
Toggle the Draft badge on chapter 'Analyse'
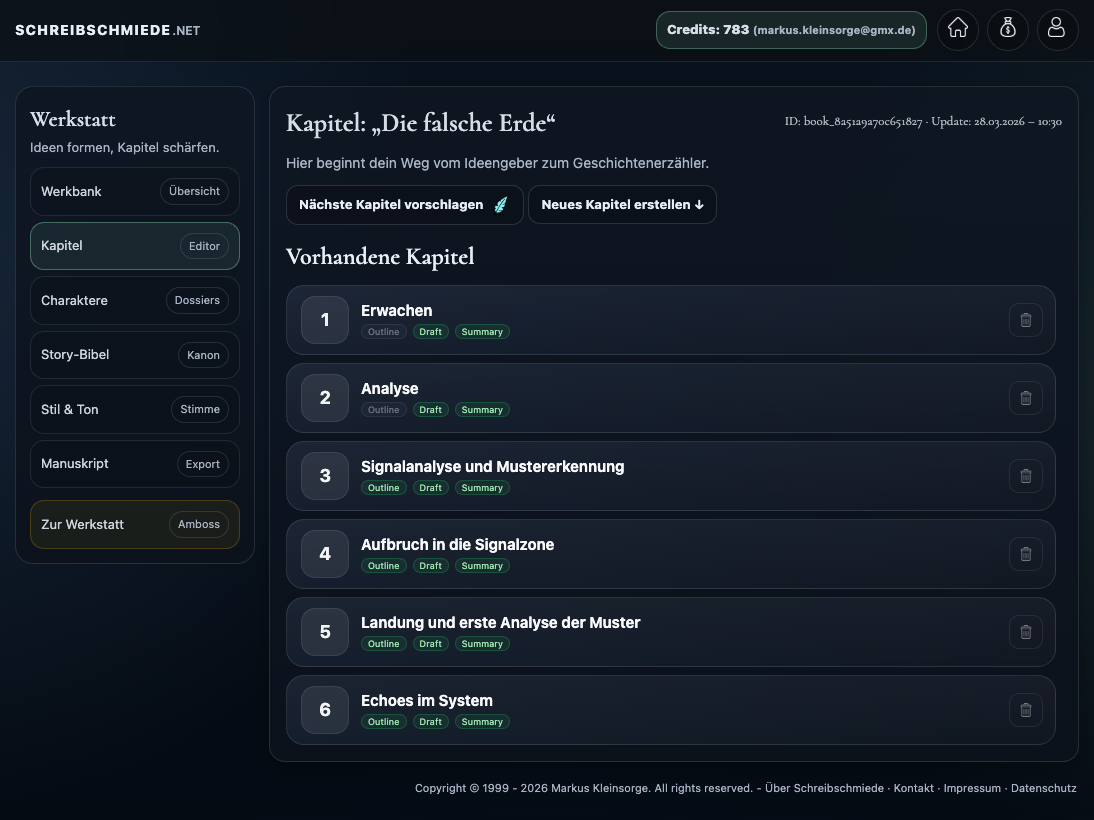[x=430, y=409]
